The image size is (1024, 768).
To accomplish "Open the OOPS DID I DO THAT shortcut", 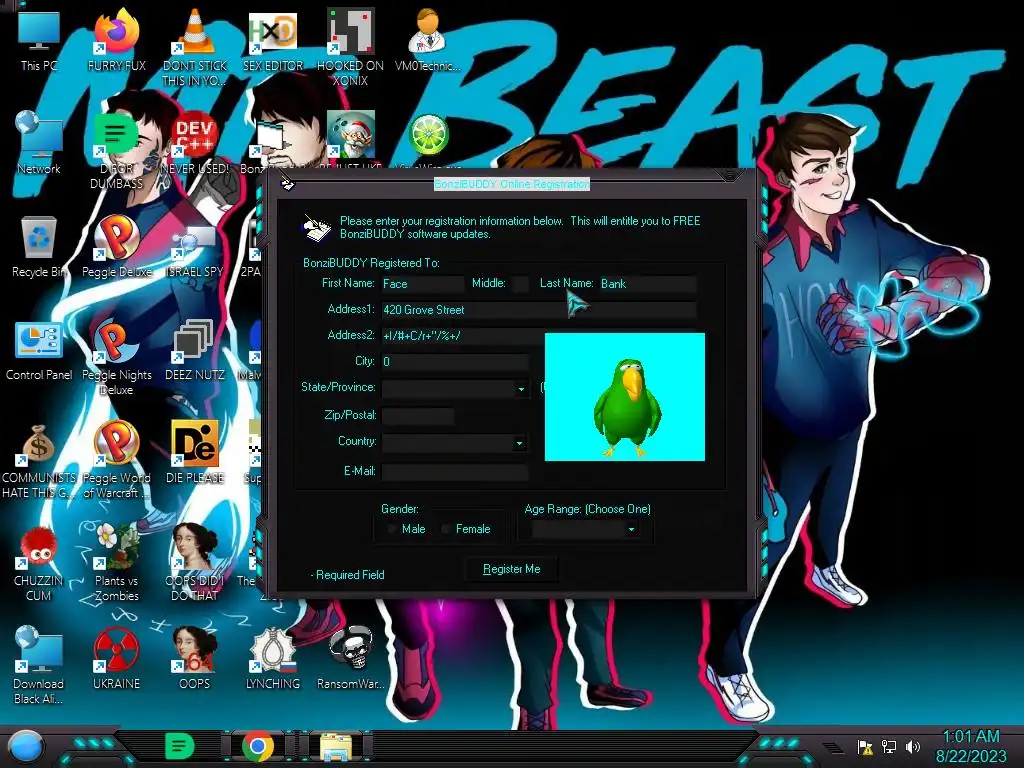I will [x=195, y=563].
